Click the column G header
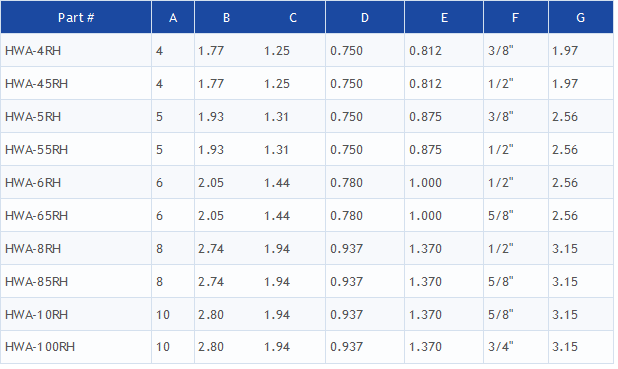 (x=581, y=17)
